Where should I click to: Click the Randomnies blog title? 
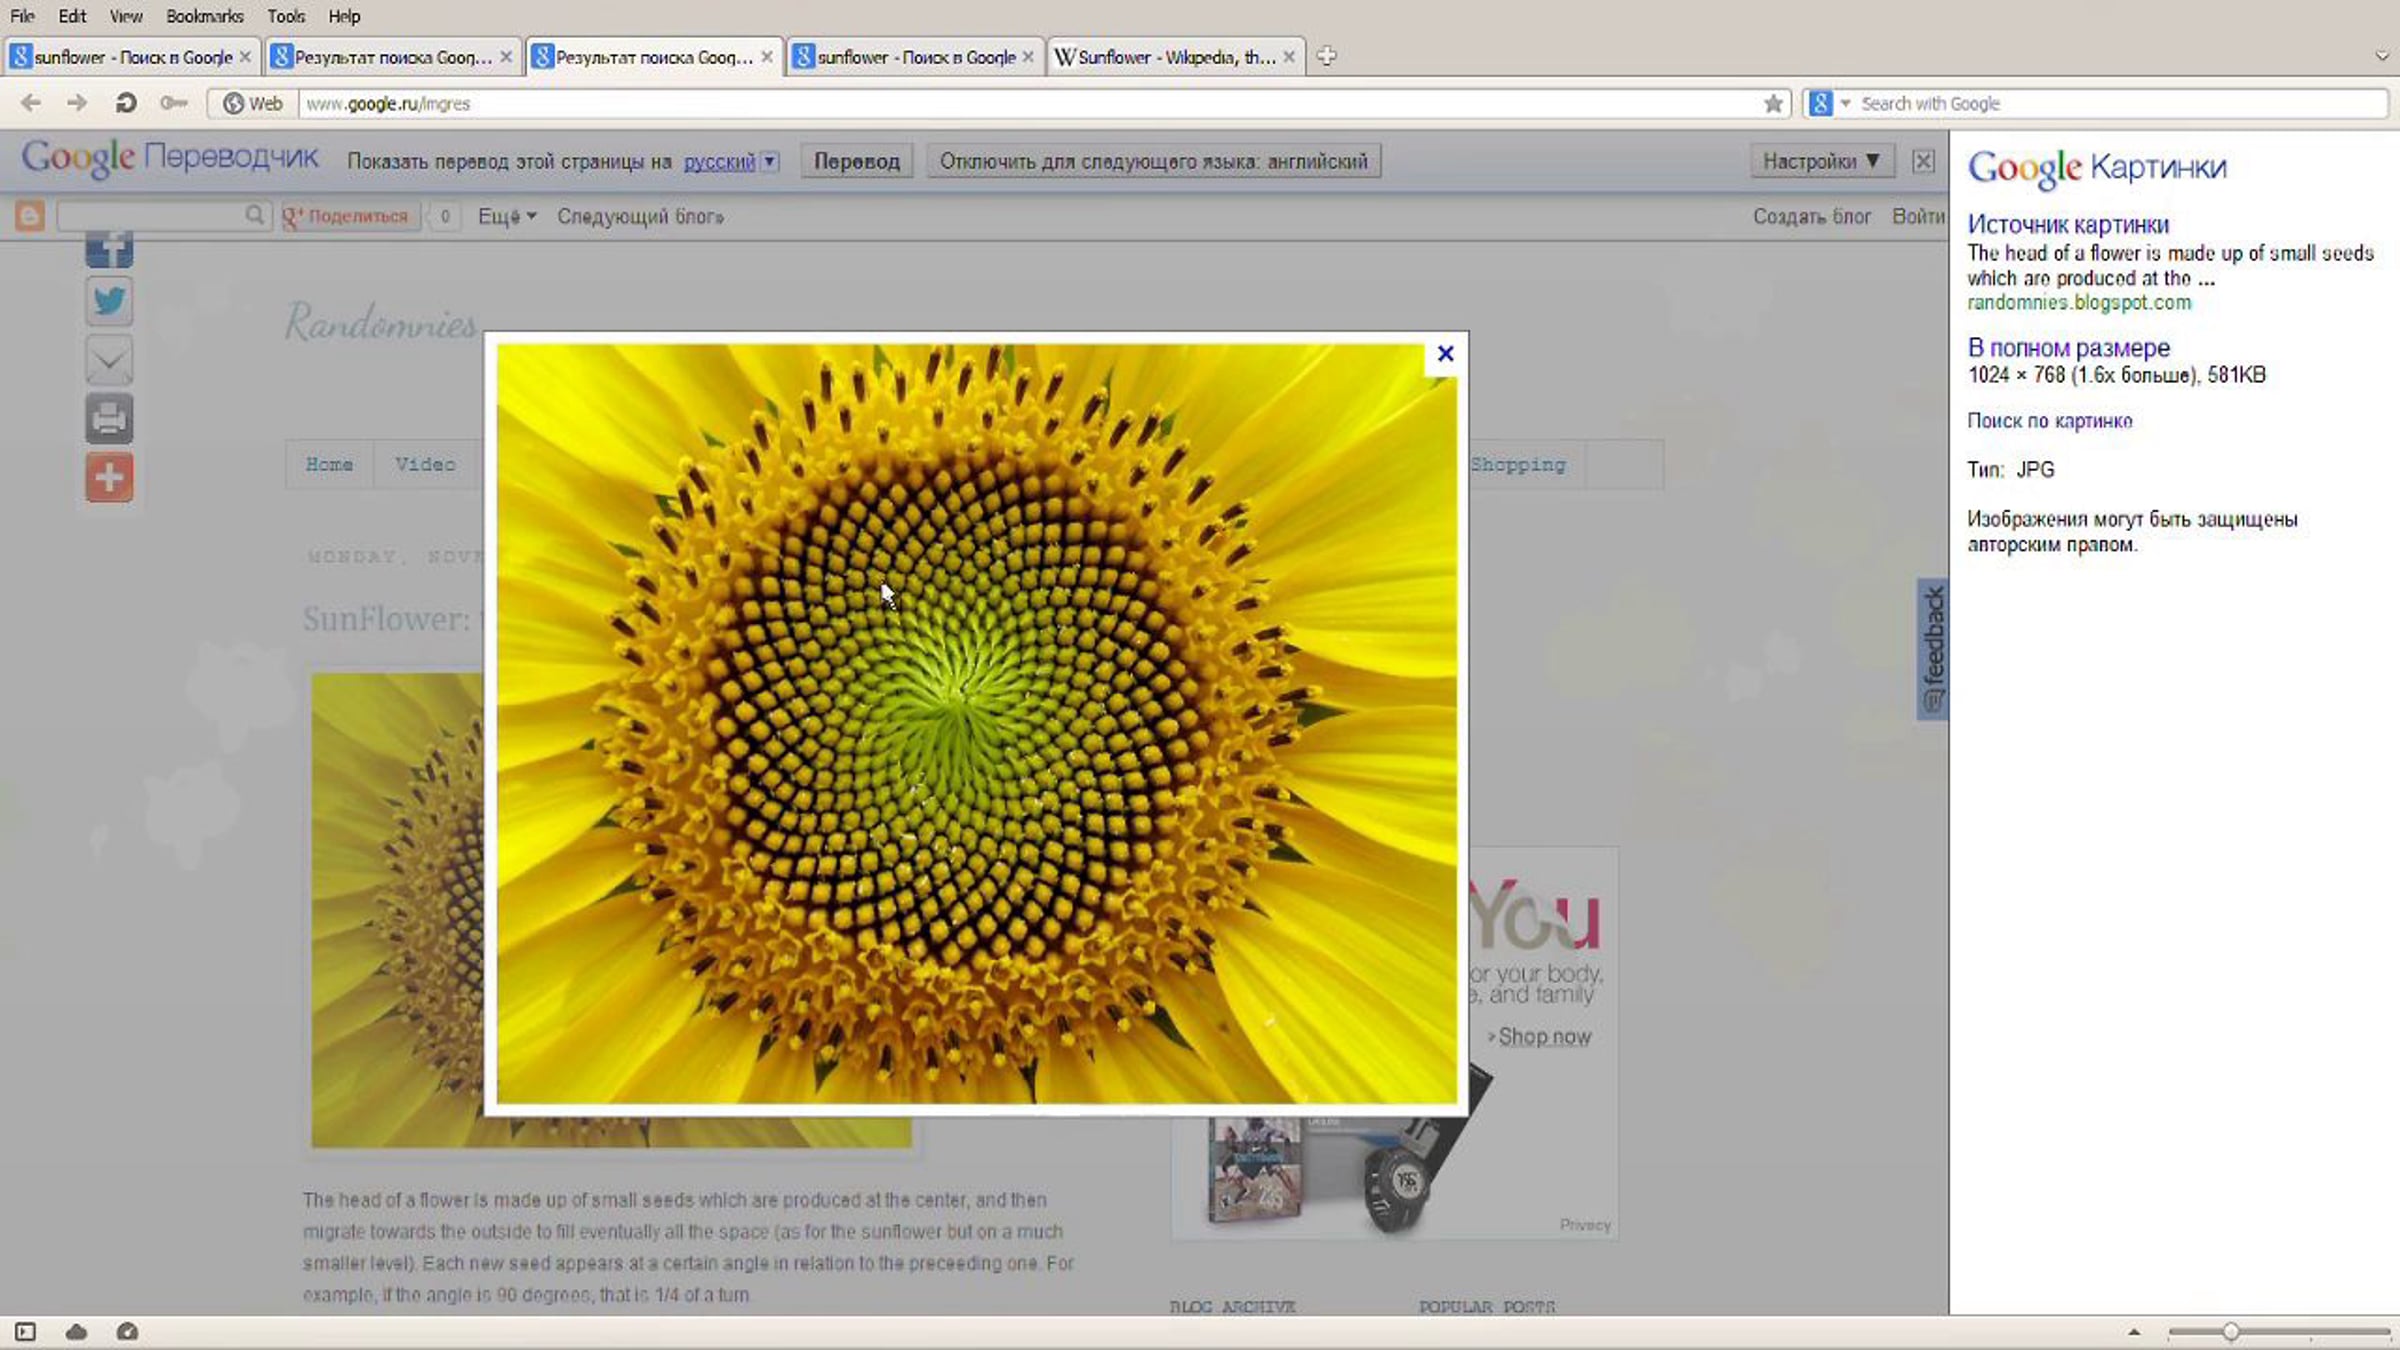381,323
